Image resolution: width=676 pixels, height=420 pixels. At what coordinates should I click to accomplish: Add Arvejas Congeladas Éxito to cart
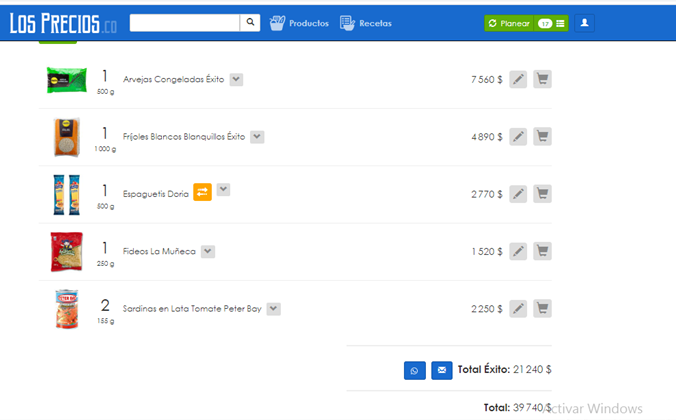[x=542, y=79]
